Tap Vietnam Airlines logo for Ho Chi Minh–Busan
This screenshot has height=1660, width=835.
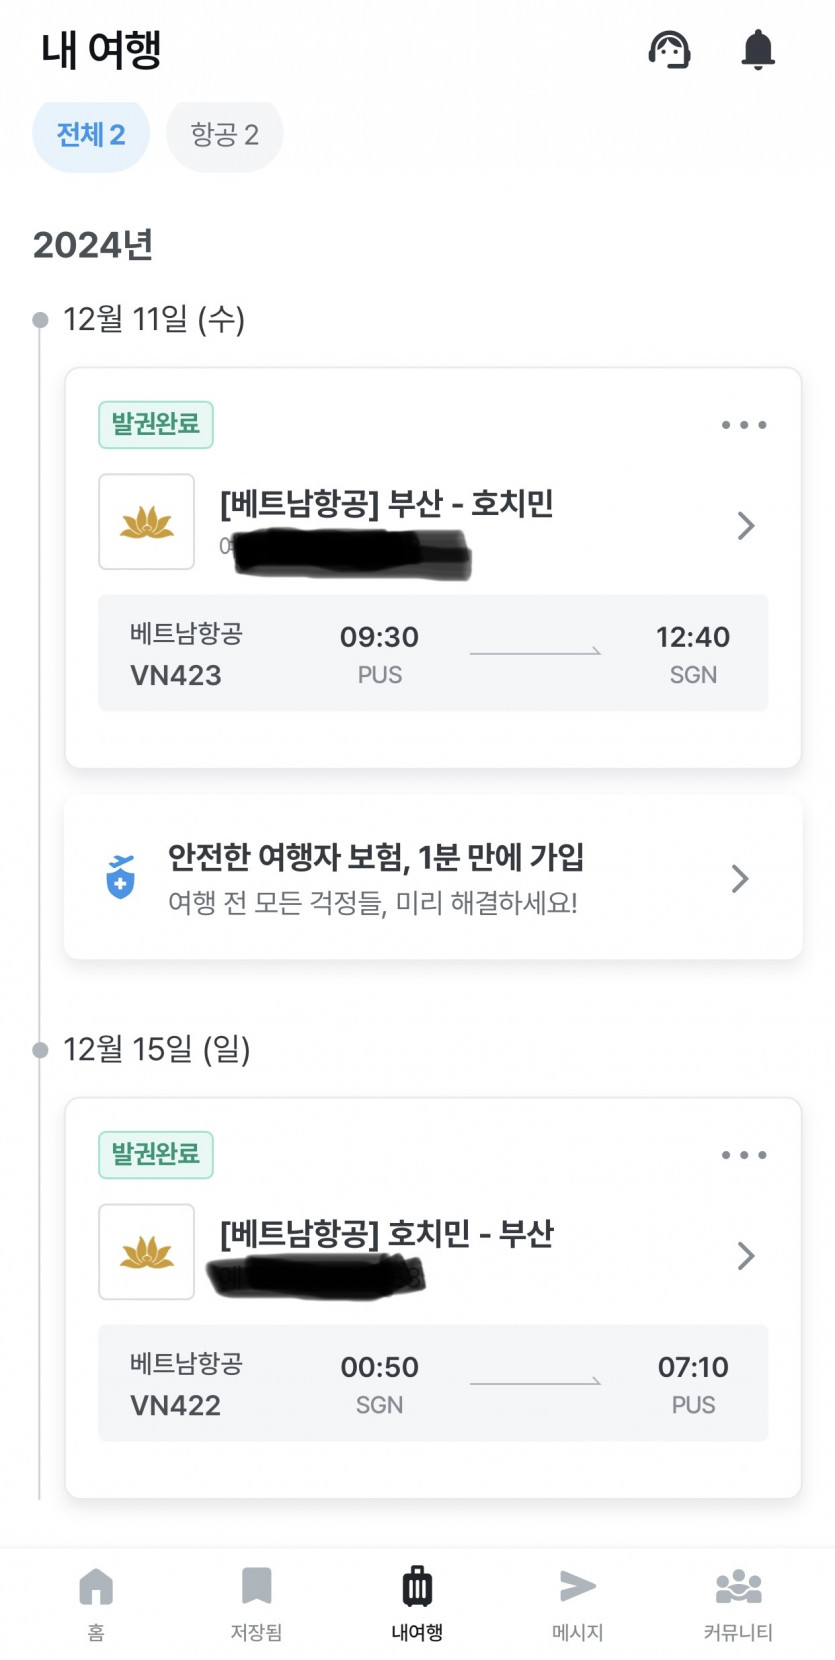(x=147, y=1252)
